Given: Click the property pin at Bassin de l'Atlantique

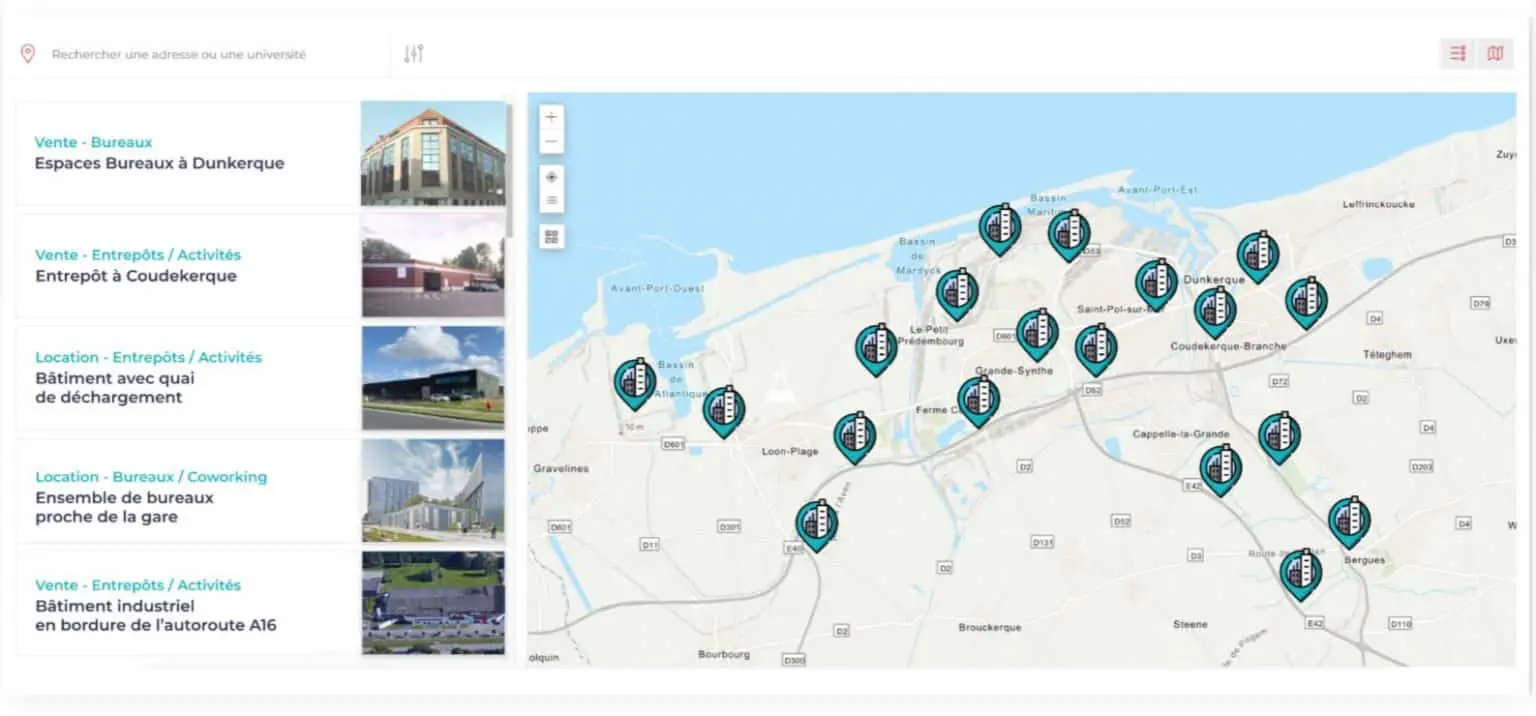Looking at the screenshot, I should (x=635, y=382).
